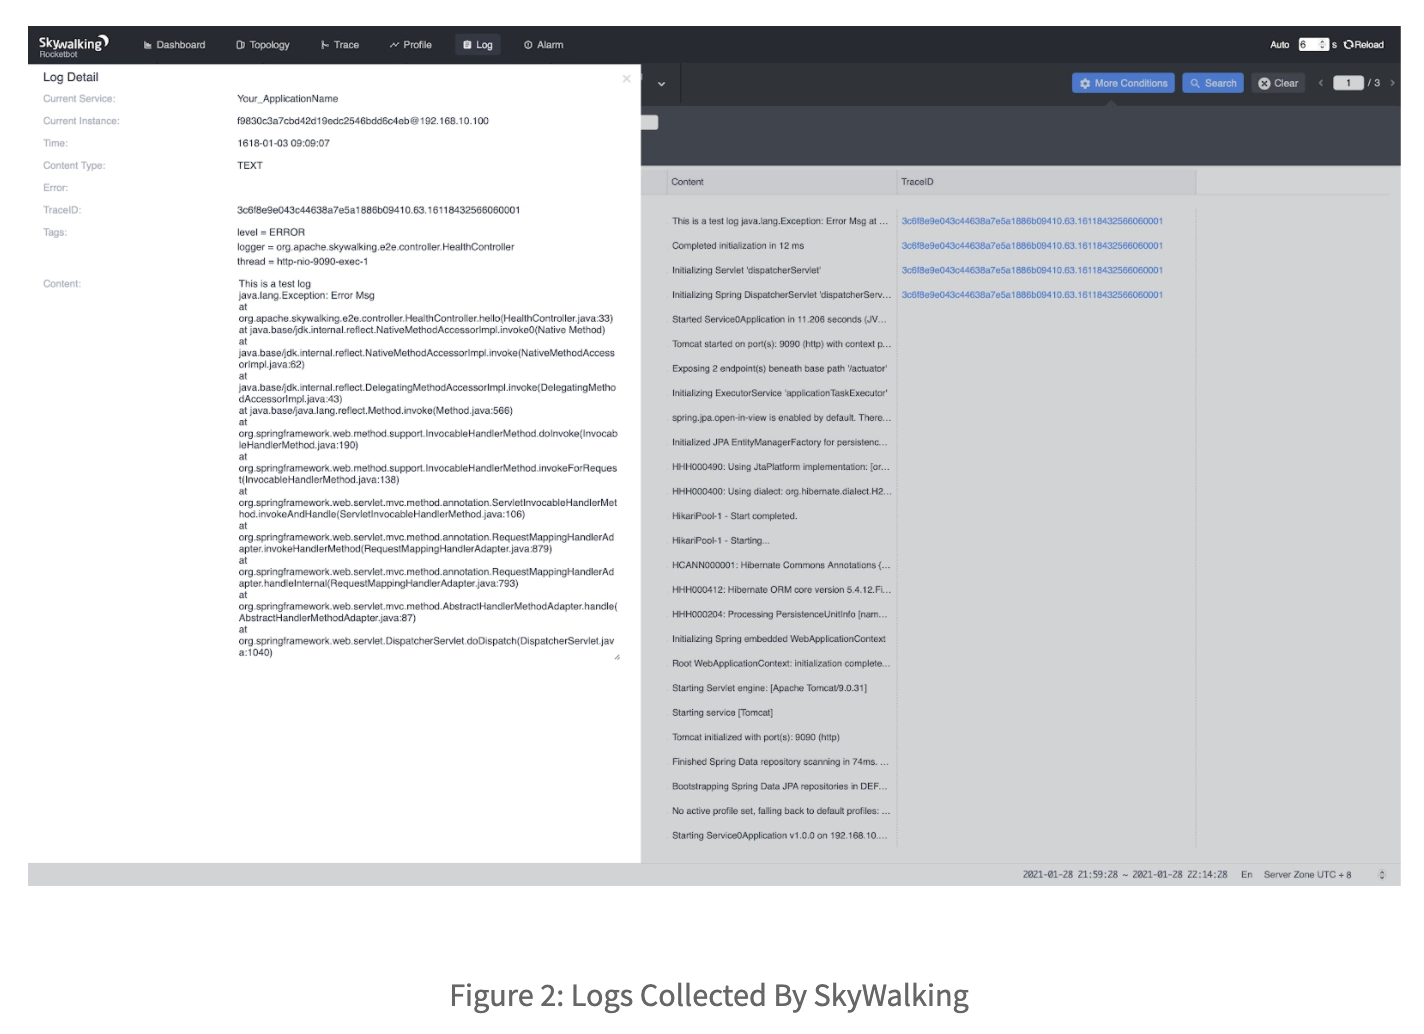1424x1034 pixels.
Task: Clear the search conditions
Action: 1278,83
